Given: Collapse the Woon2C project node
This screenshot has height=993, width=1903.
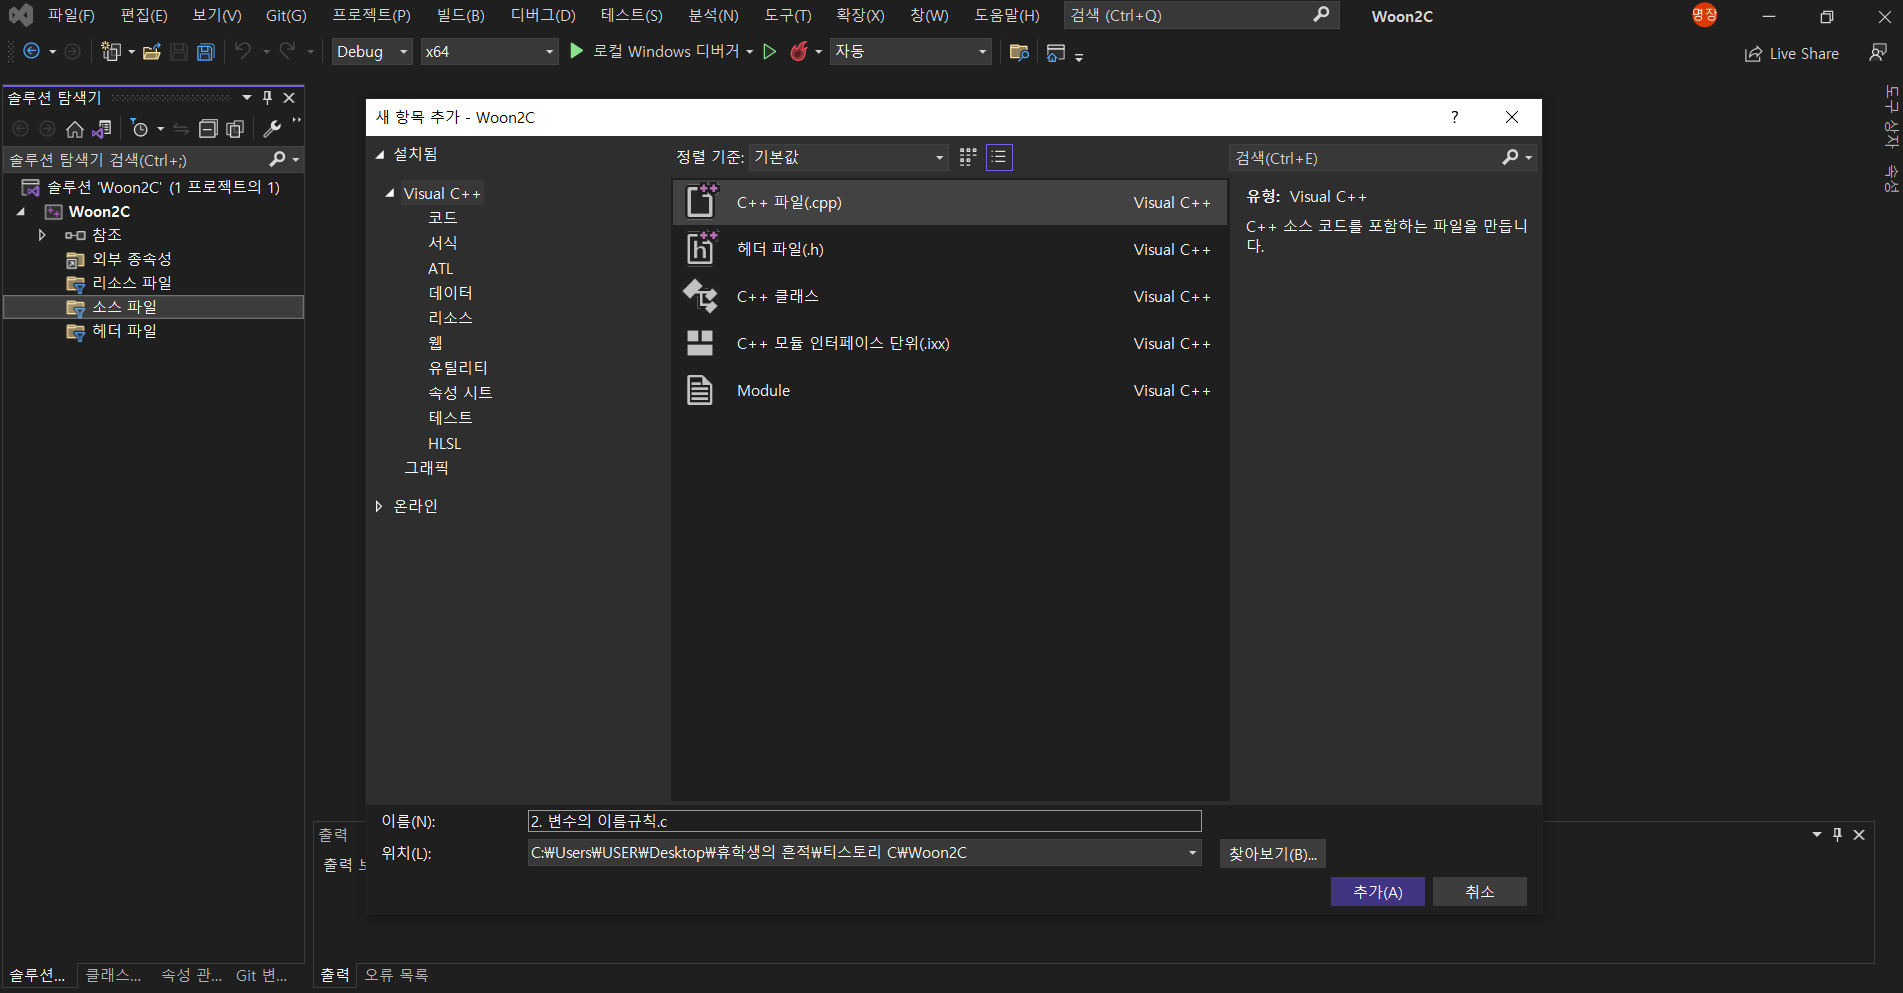Looking at the screenshot, I should click(21, 211).
